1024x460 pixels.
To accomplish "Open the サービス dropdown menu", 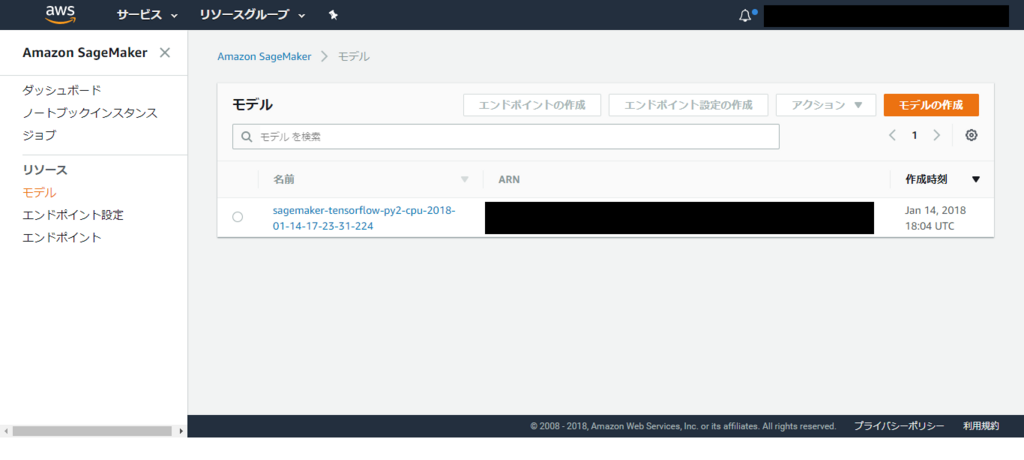I will click(x=147, y=15).
